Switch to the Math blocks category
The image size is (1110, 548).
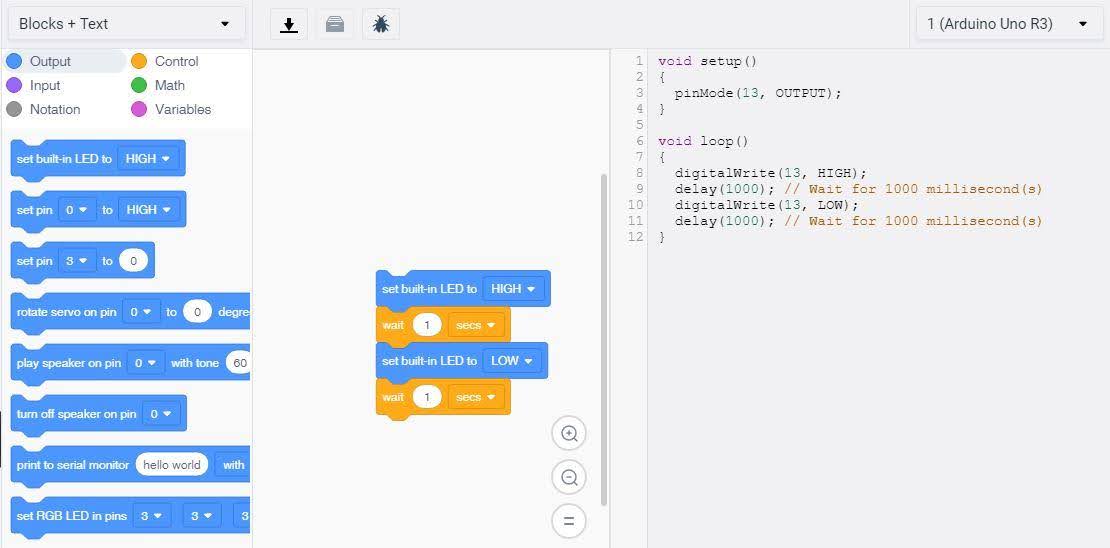tap(159, 86)
